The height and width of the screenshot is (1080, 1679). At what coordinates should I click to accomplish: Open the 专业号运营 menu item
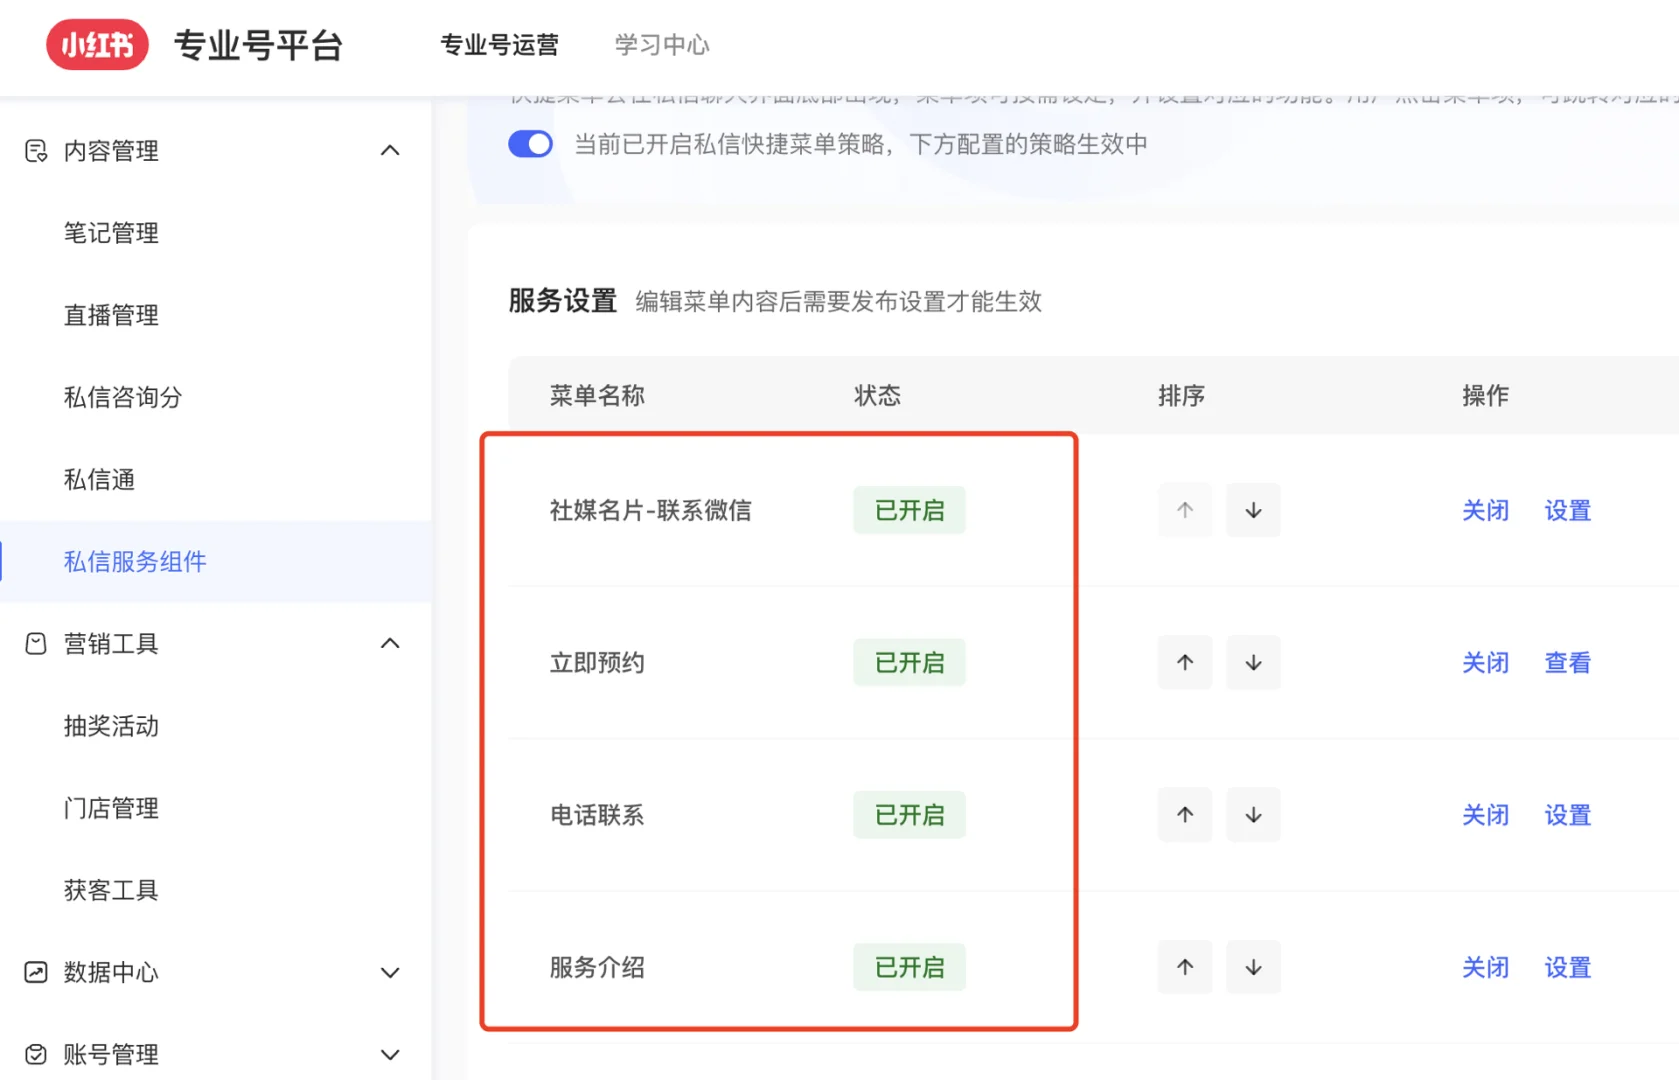(499, 45)
